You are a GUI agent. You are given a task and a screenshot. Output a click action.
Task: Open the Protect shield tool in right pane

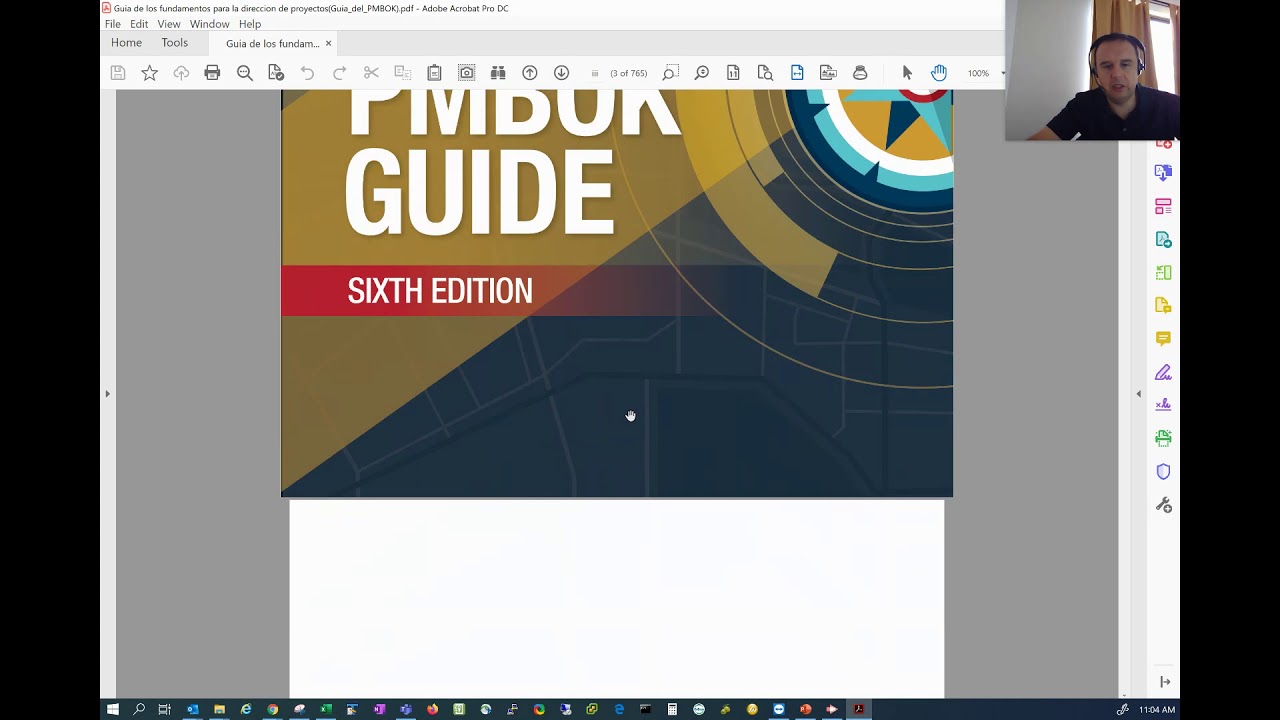(1163, 471)
